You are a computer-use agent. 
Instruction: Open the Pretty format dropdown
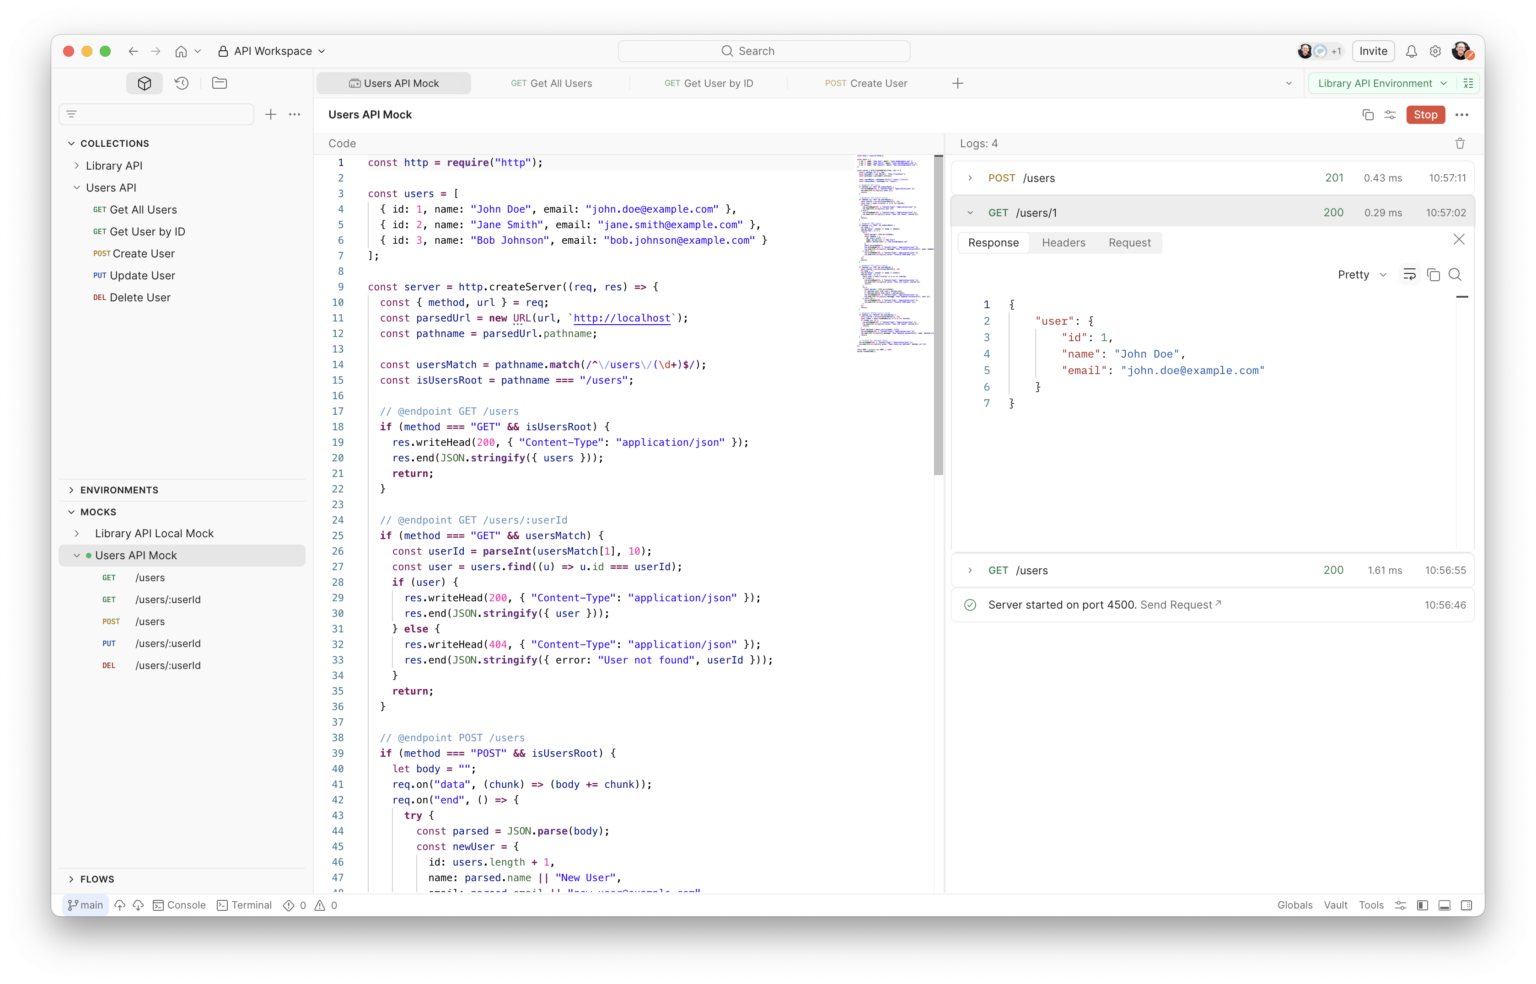click(x=1362, y=275)
